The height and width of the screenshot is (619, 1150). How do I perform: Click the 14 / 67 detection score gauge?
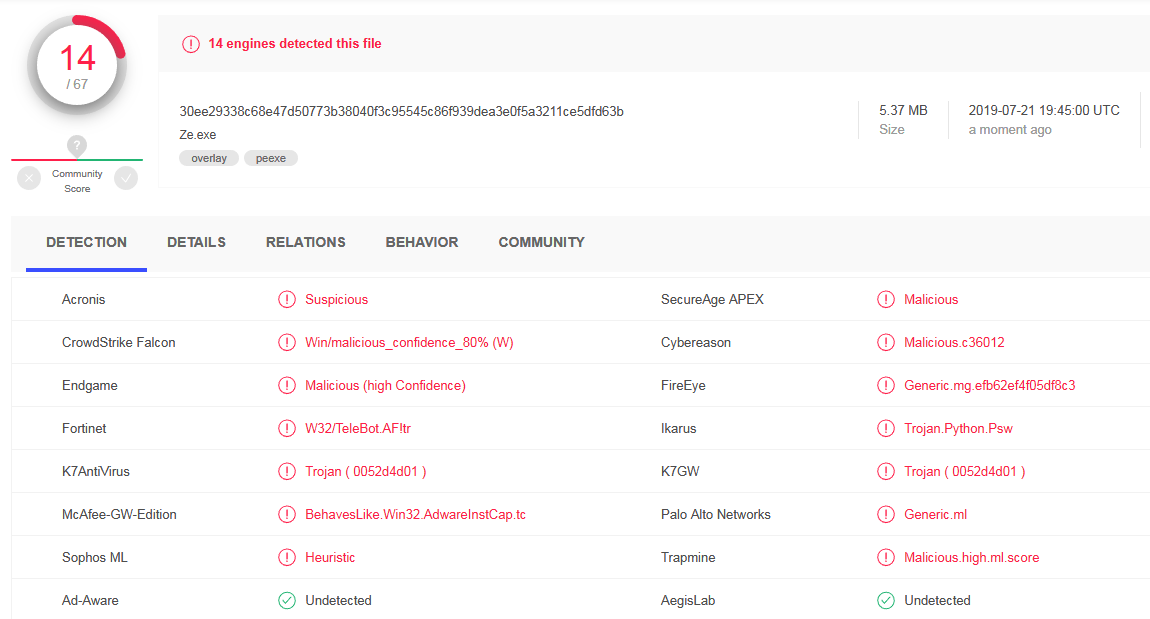[77, 65]
